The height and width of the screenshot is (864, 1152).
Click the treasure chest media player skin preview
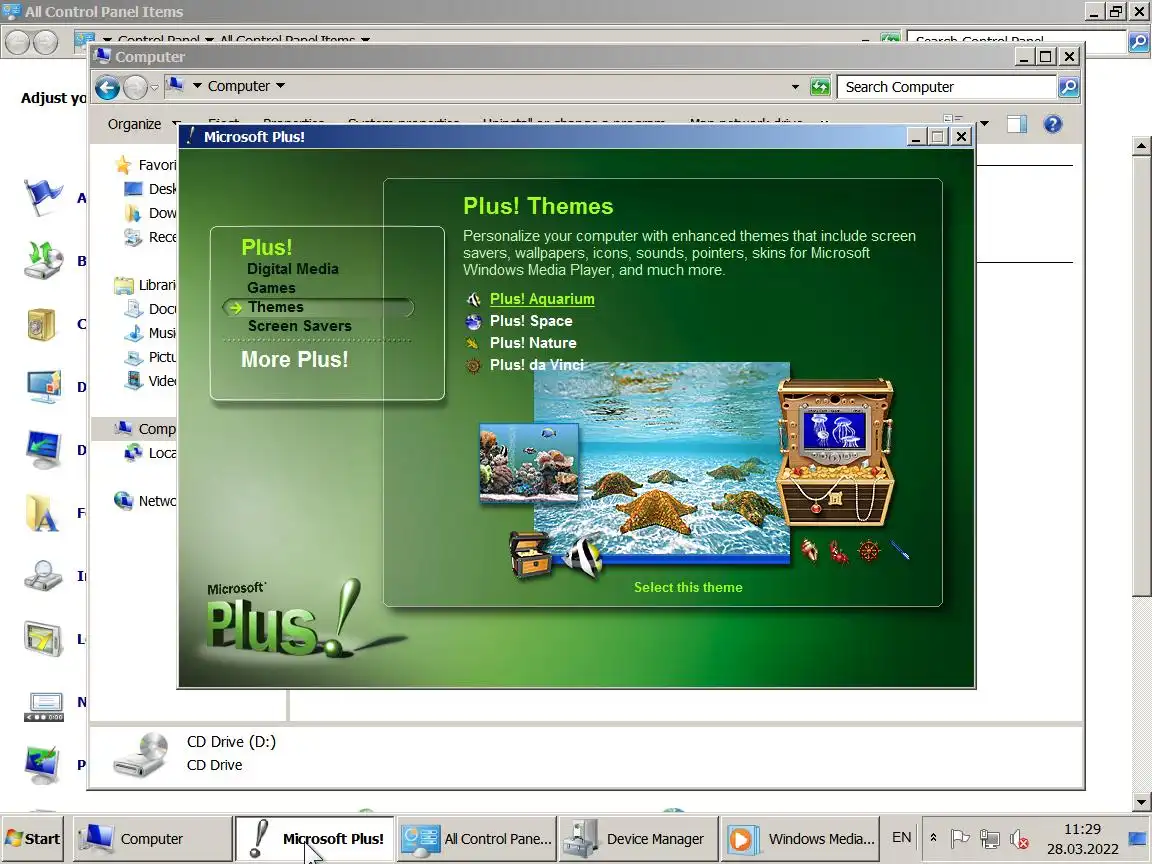[836, 452]
